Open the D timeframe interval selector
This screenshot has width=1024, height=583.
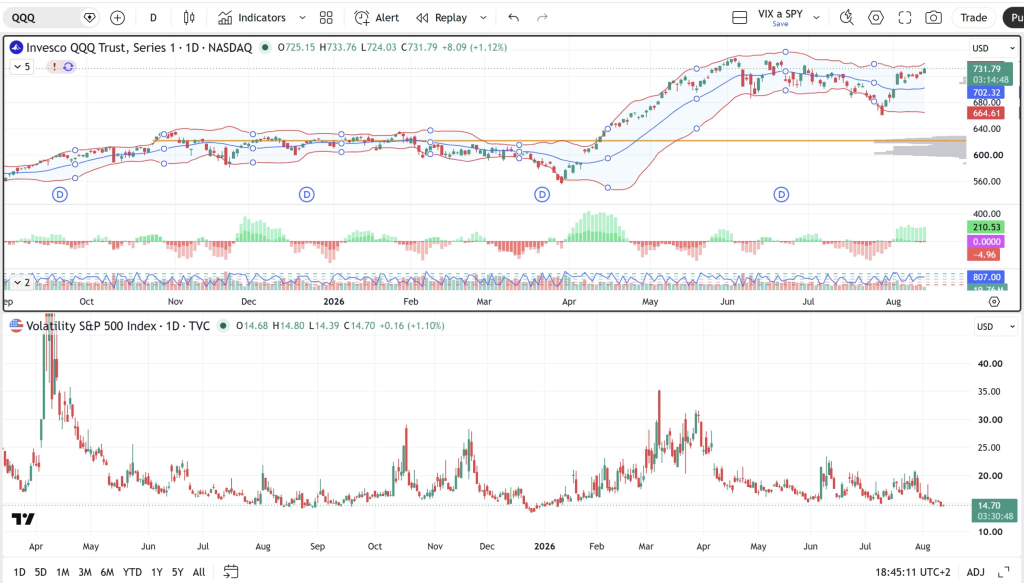coord(153,18)
